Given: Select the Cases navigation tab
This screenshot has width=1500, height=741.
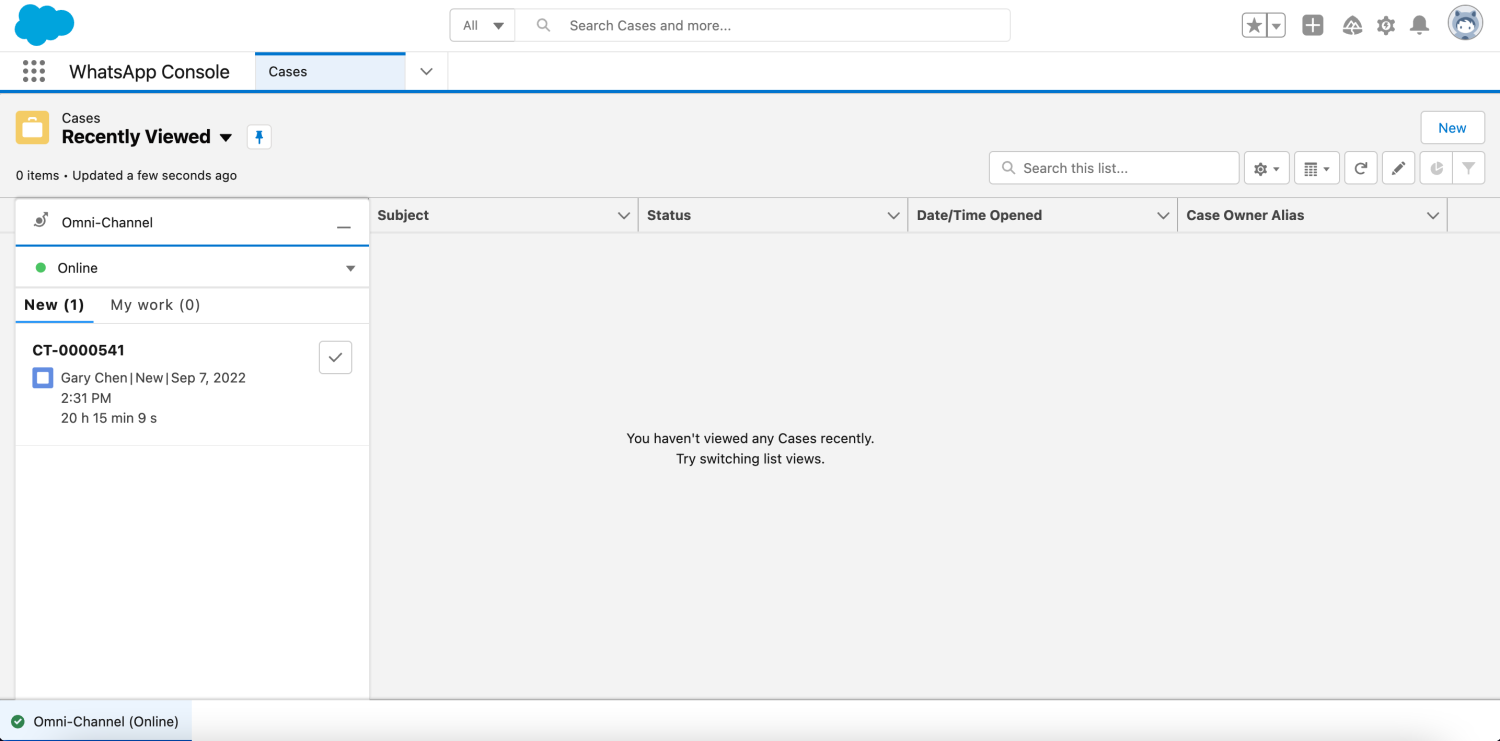Looking at the screenshot, I should 330,72.
